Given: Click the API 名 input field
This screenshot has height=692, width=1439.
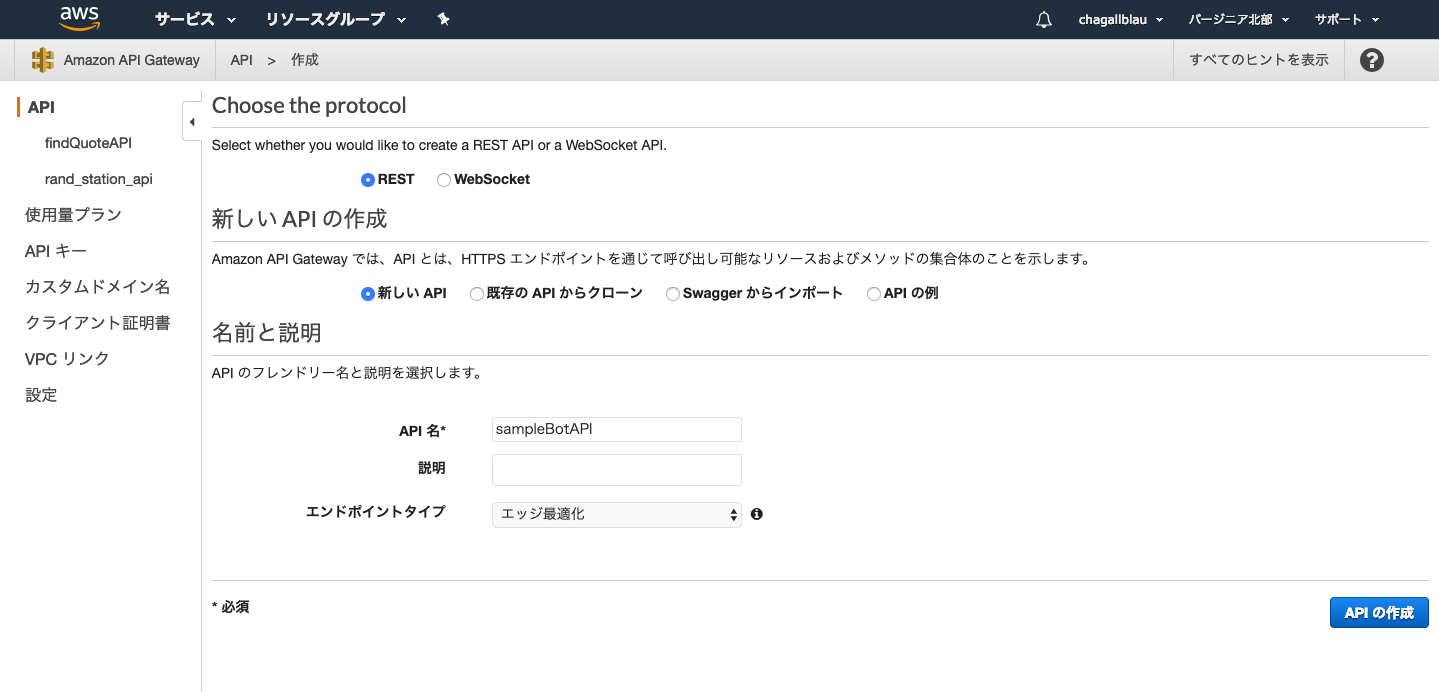Looking at the screenshot, I should pyautogui.click(x=617, y=429).
